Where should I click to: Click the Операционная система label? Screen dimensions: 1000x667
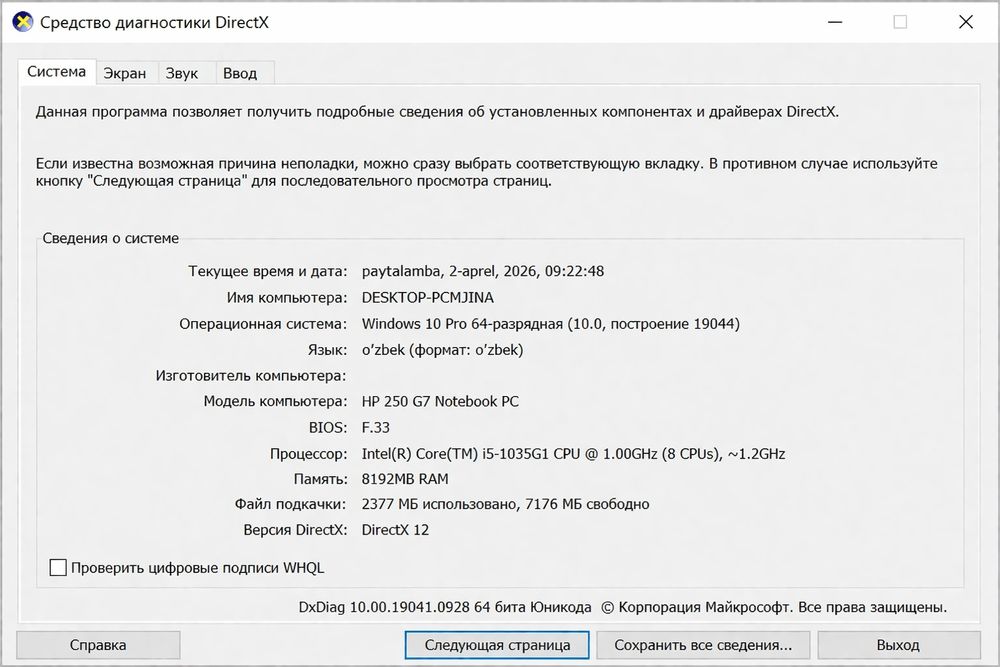point(263,324)
